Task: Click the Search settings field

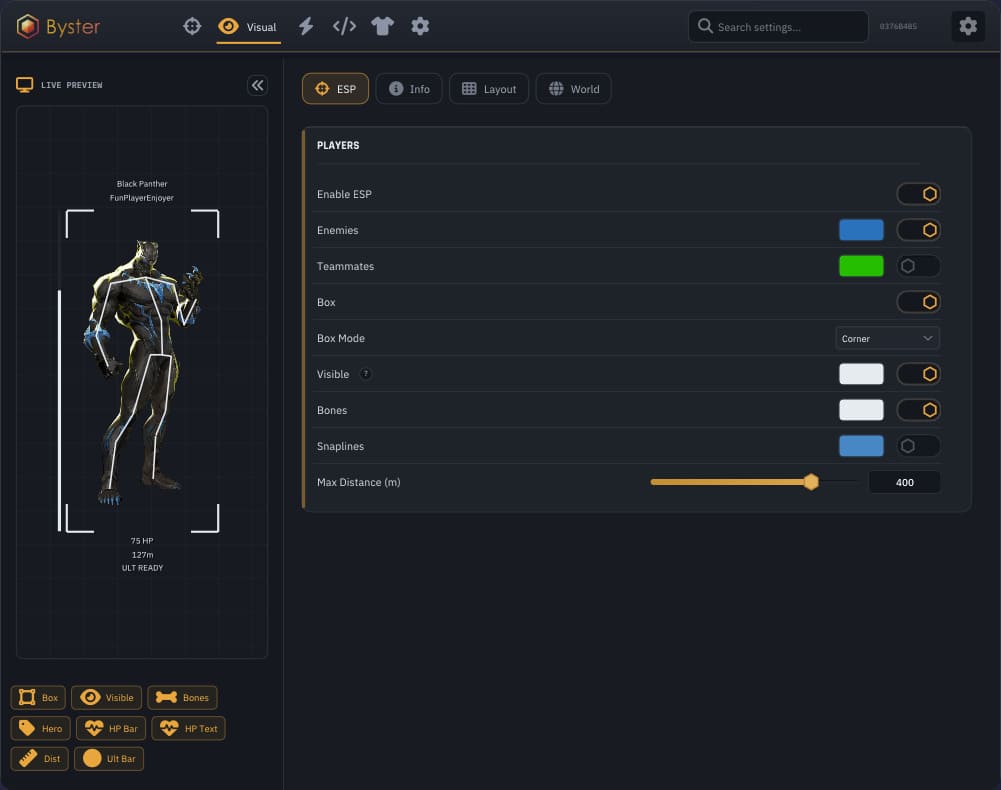Action: [x=778, y=27]
